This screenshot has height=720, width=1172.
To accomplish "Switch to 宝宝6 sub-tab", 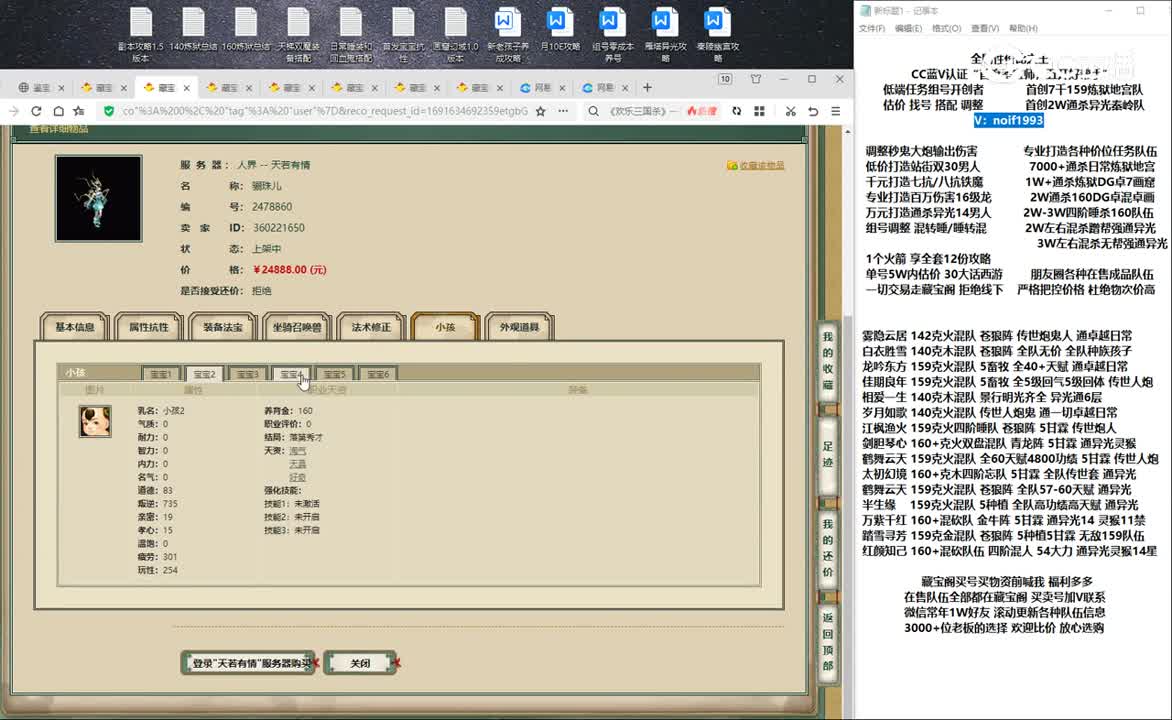I will click(377, 374).
